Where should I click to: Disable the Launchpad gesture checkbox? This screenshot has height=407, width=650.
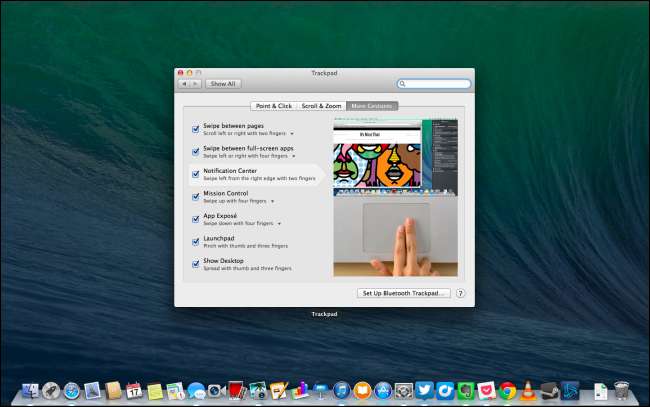(x=195, y=241)
